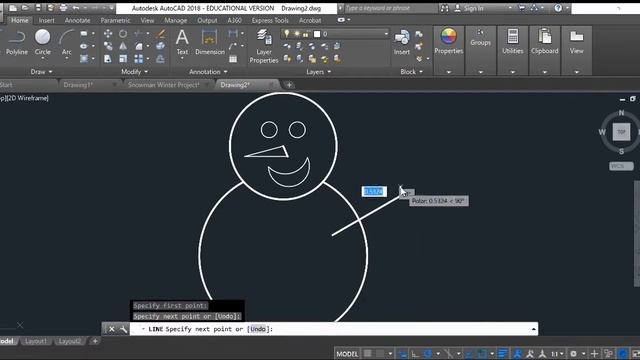Click the Erase tool in Modify panel
This screenshot has height=360, width=640.
tap(160, 33)
